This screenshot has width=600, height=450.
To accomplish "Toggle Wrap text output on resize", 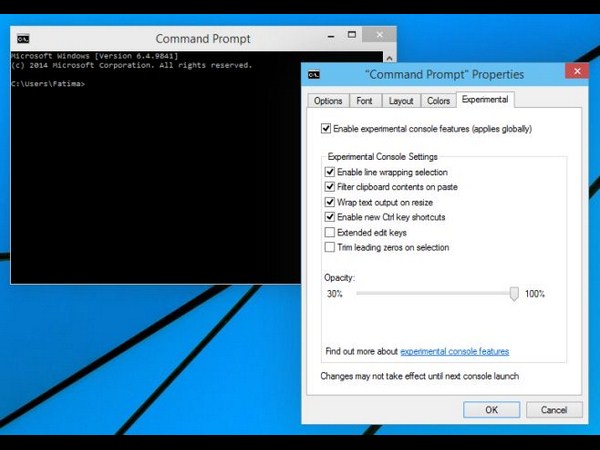I will click(331, 202).
